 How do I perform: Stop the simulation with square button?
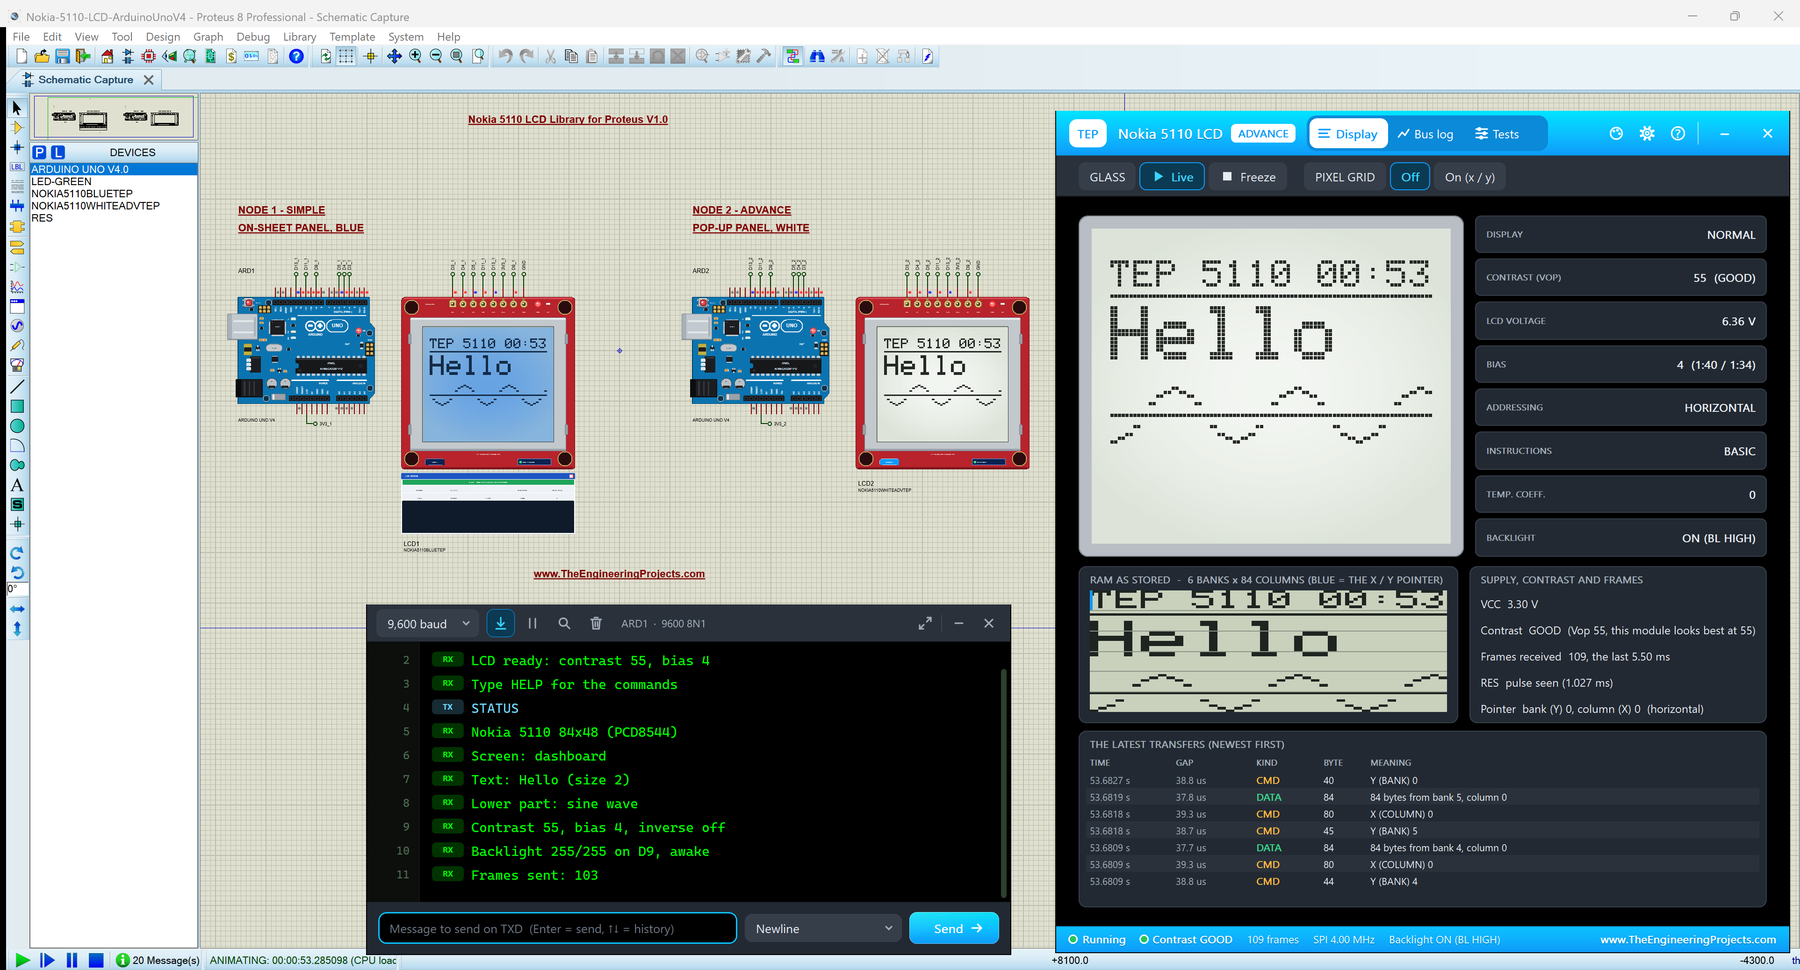click(x=96, y=960)
